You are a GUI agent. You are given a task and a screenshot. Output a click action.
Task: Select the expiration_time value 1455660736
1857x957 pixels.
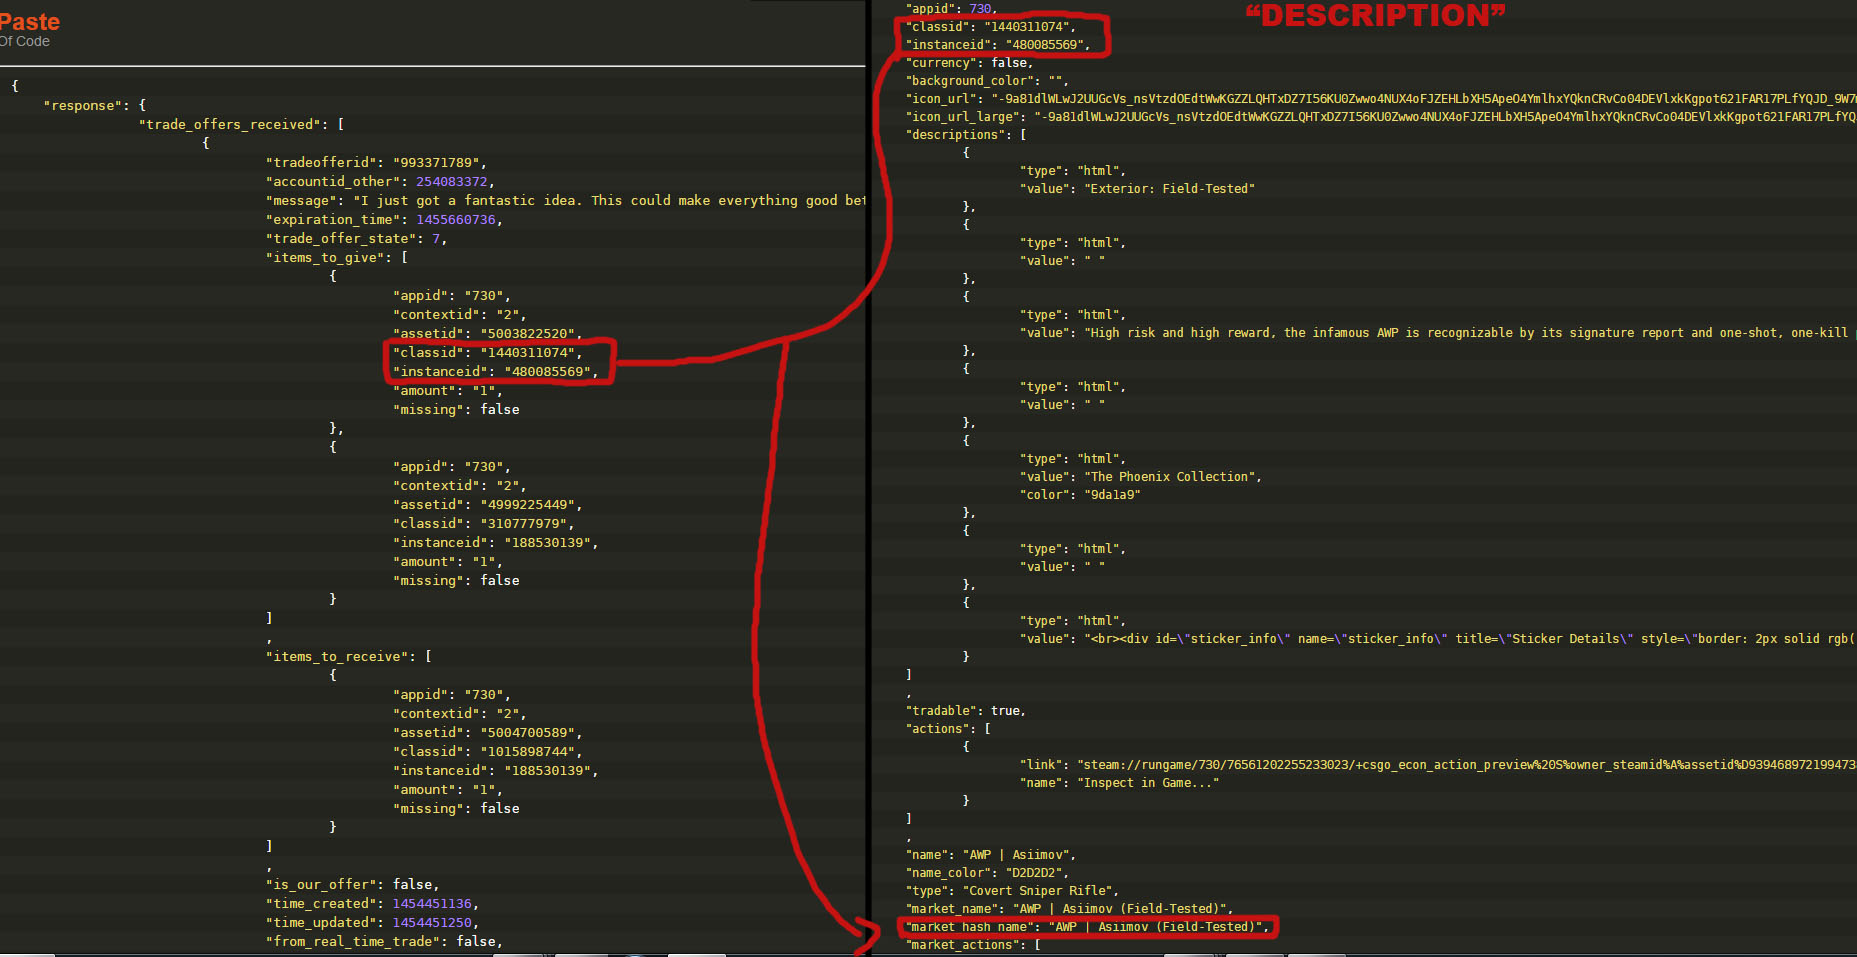click(x=456, y=219)
